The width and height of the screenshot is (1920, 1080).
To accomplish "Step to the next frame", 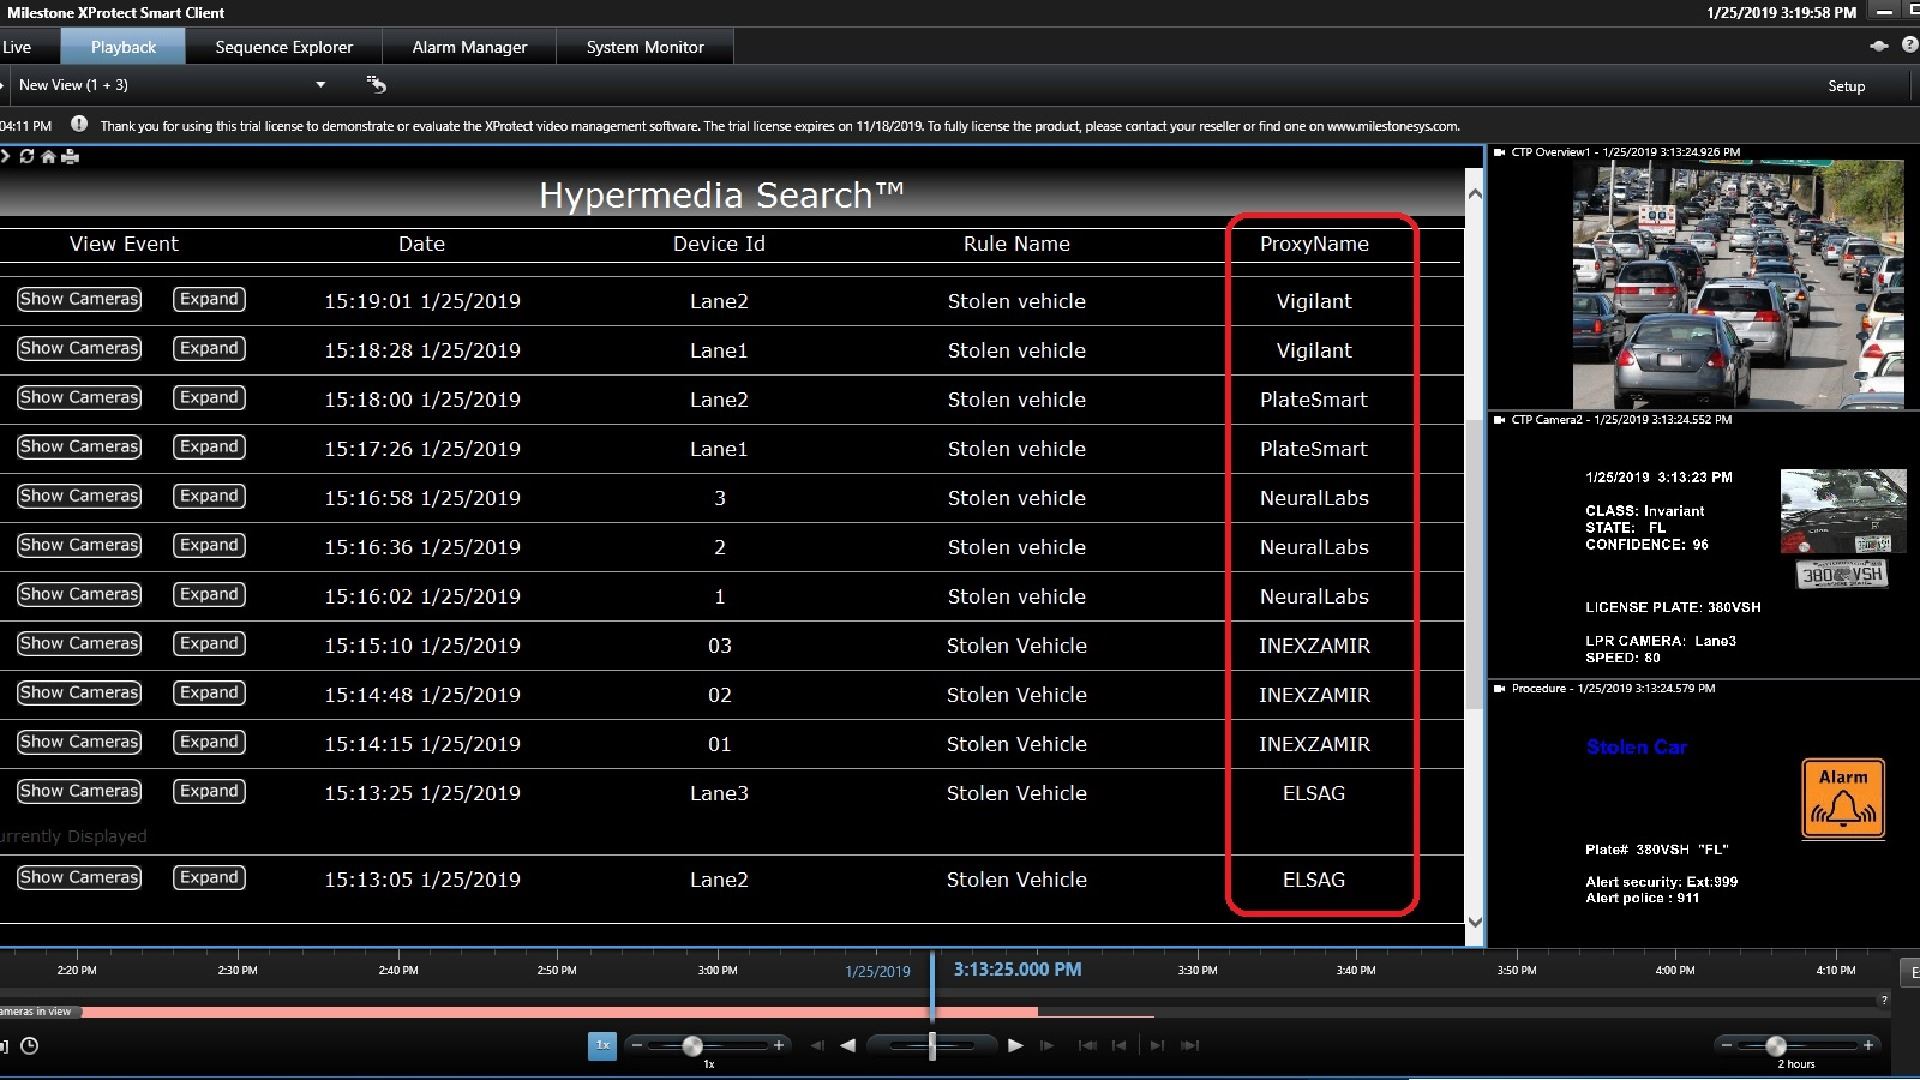I will point(1047,1045).
